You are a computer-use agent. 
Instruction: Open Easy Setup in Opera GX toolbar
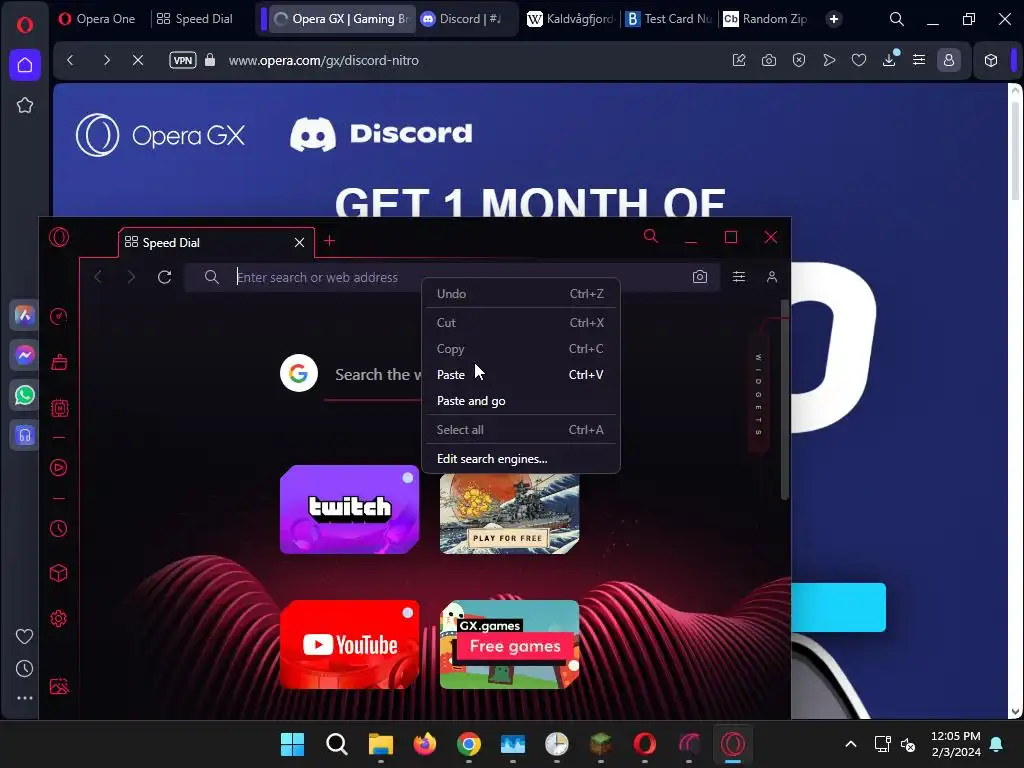[739, 277]
